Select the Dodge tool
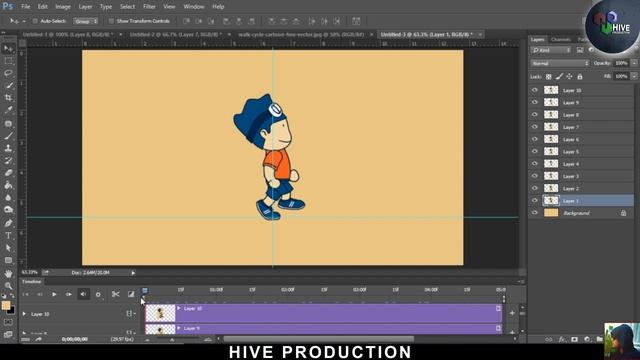Screen dimensions: 640x360 [8, 210]
